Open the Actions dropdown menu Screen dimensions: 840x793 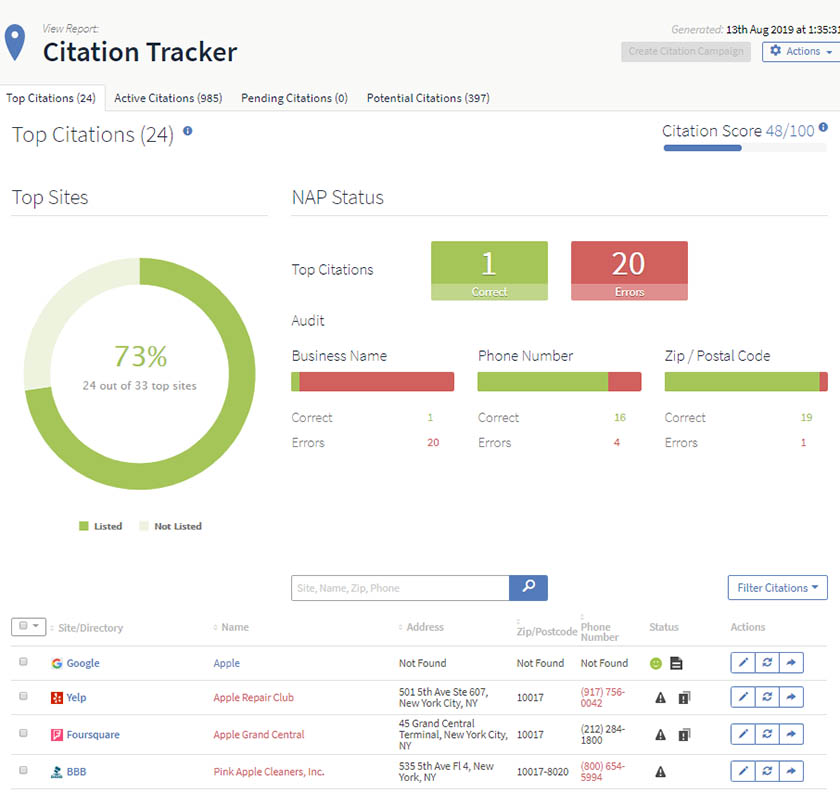coord(801,51)
